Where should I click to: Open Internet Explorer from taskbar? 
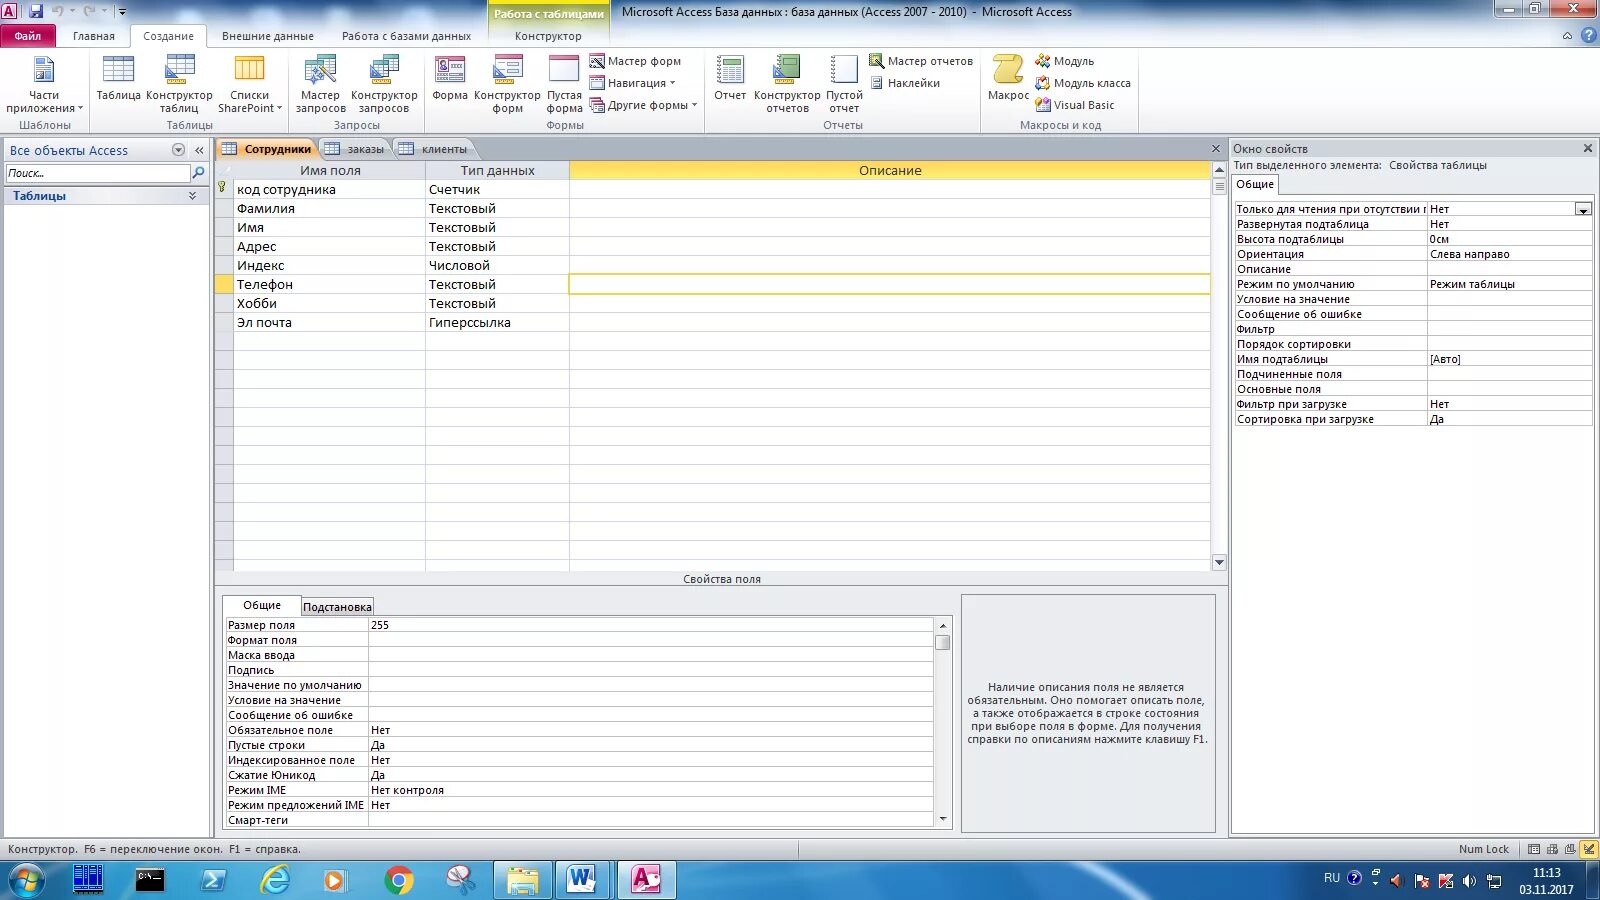point(274,880)
